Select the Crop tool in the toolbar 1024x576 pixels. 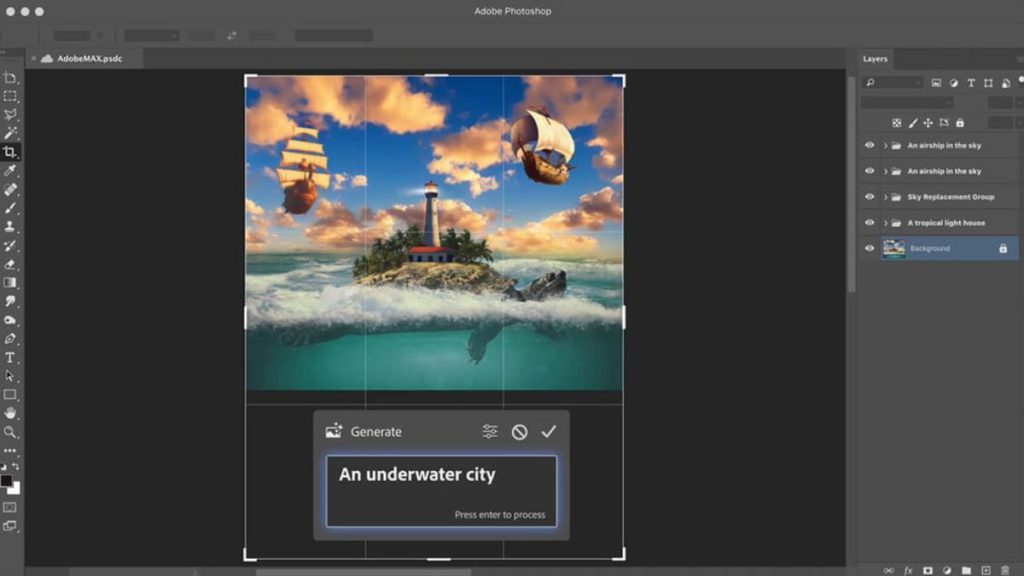11,151
